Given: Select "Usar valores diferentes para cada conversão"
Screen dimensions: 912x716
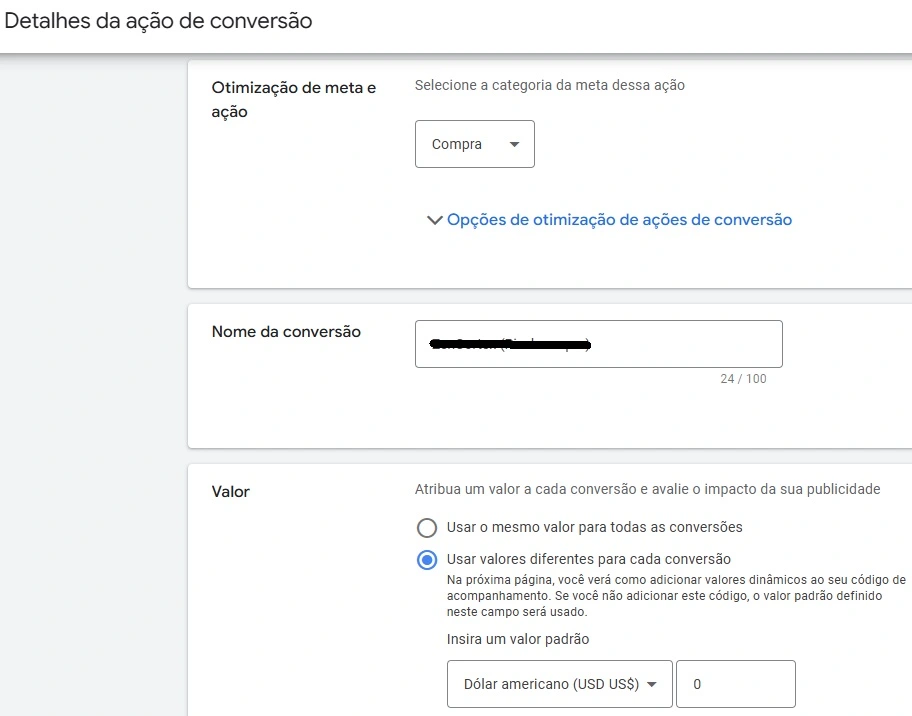Looking at the screenshot, I should [427, 561].
